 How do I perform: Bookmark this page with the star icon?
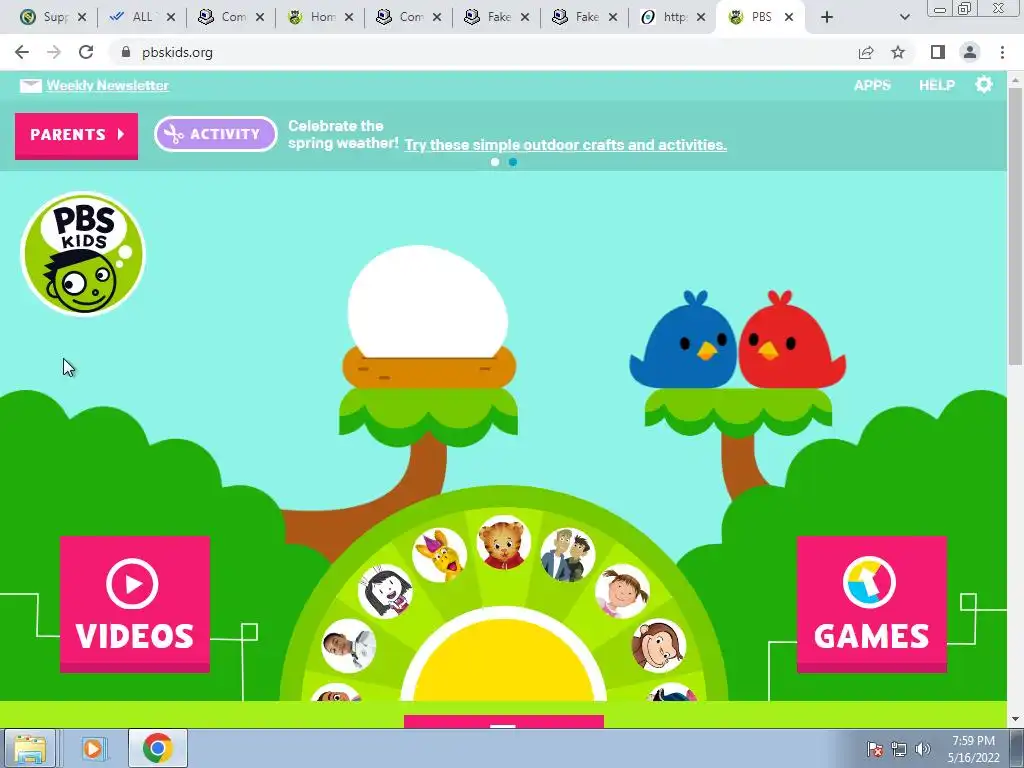pyautogui.click(x=898, y=52)
